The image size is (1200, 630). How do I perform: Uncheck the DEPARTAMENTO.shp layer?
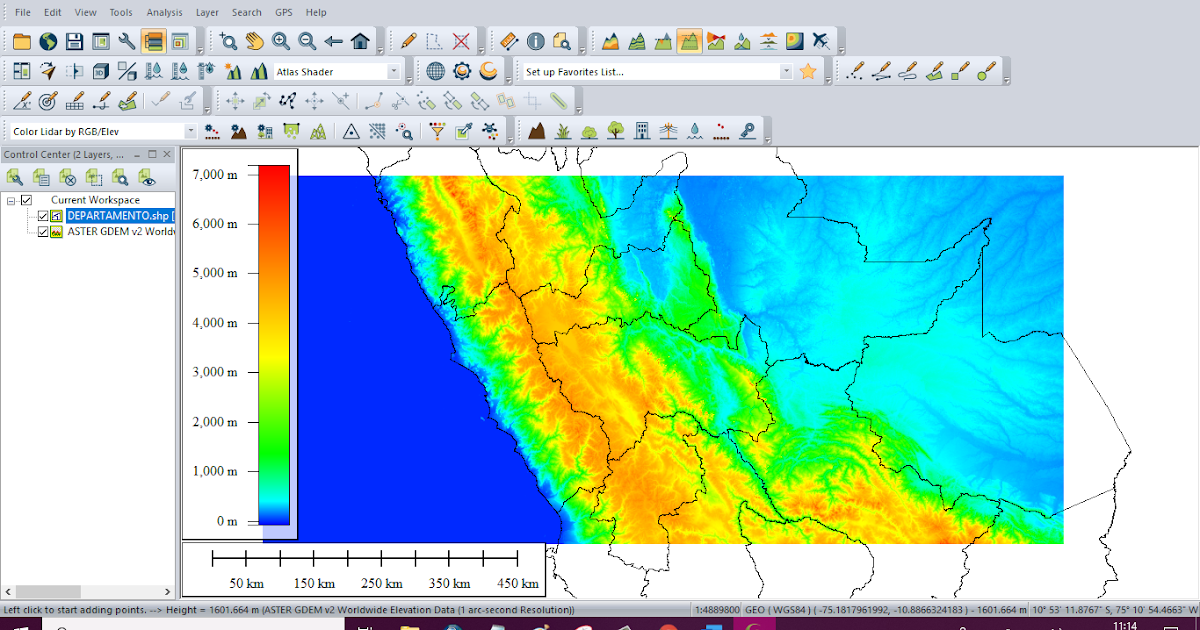[x=44, y=216]
